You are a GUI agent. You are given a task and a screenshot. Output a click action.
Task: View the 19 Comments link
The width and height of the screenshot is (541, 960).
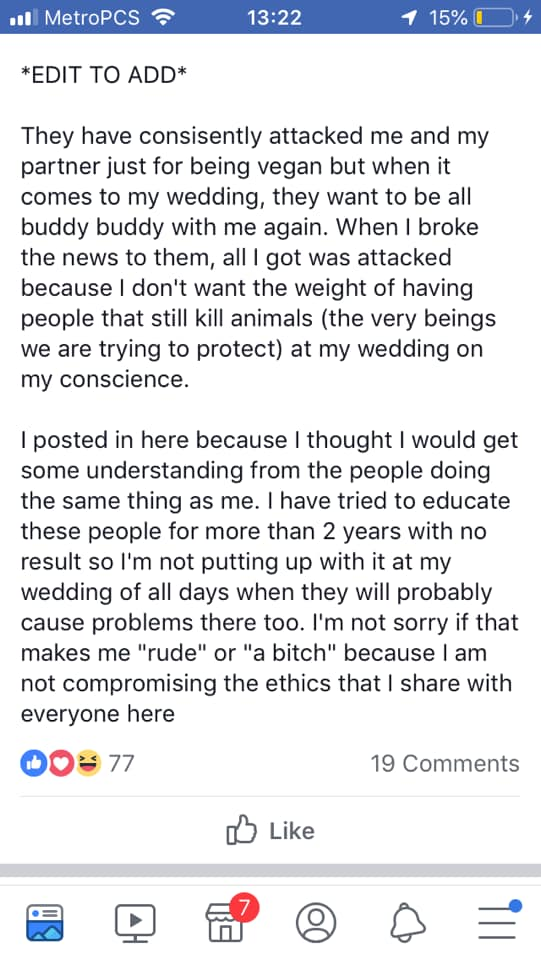pyautogui.click(x=445, y=763)
